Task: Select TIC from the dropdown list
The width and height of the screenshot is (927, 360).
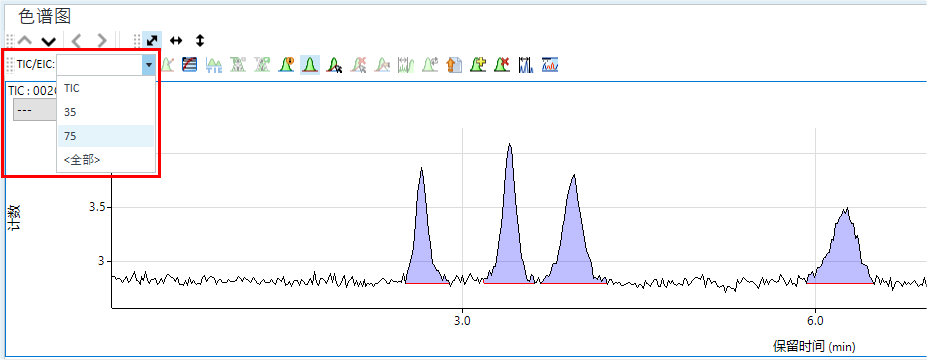Action: tap(106, 89)
